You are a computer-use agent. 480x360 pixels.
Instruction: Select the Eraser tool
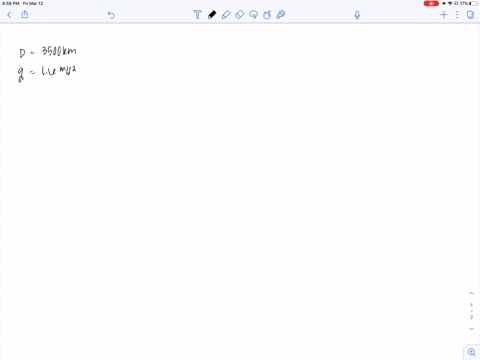[x=239, y=15]
